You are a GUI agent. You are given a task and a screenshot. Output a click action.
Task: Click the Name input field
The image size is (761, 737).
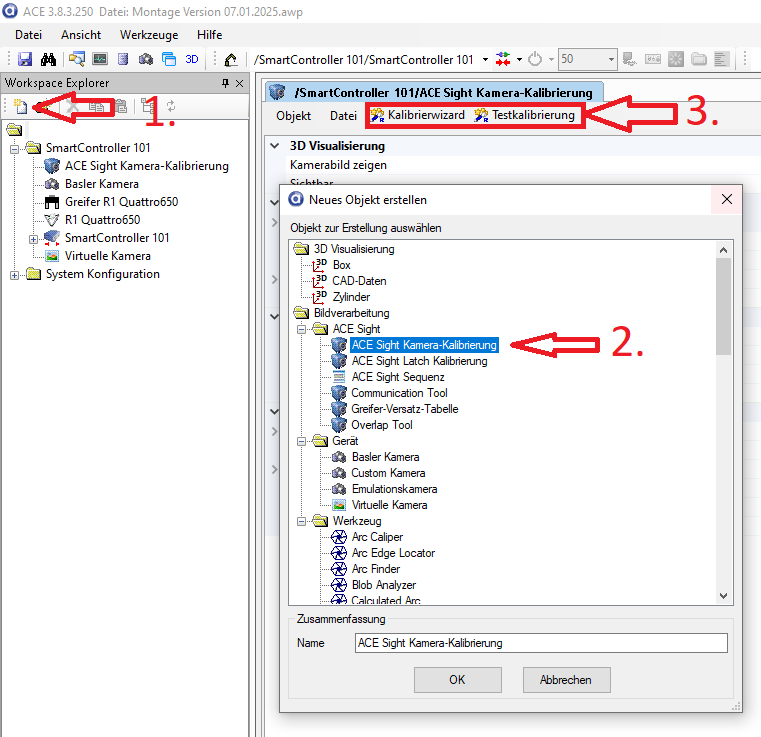coord(541,643)
